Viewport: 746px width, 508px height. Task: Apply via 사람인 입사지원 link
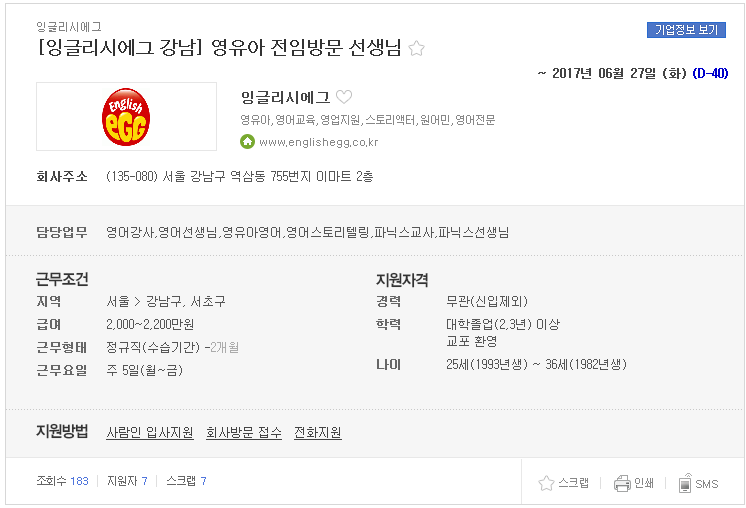tap(150, 432)
